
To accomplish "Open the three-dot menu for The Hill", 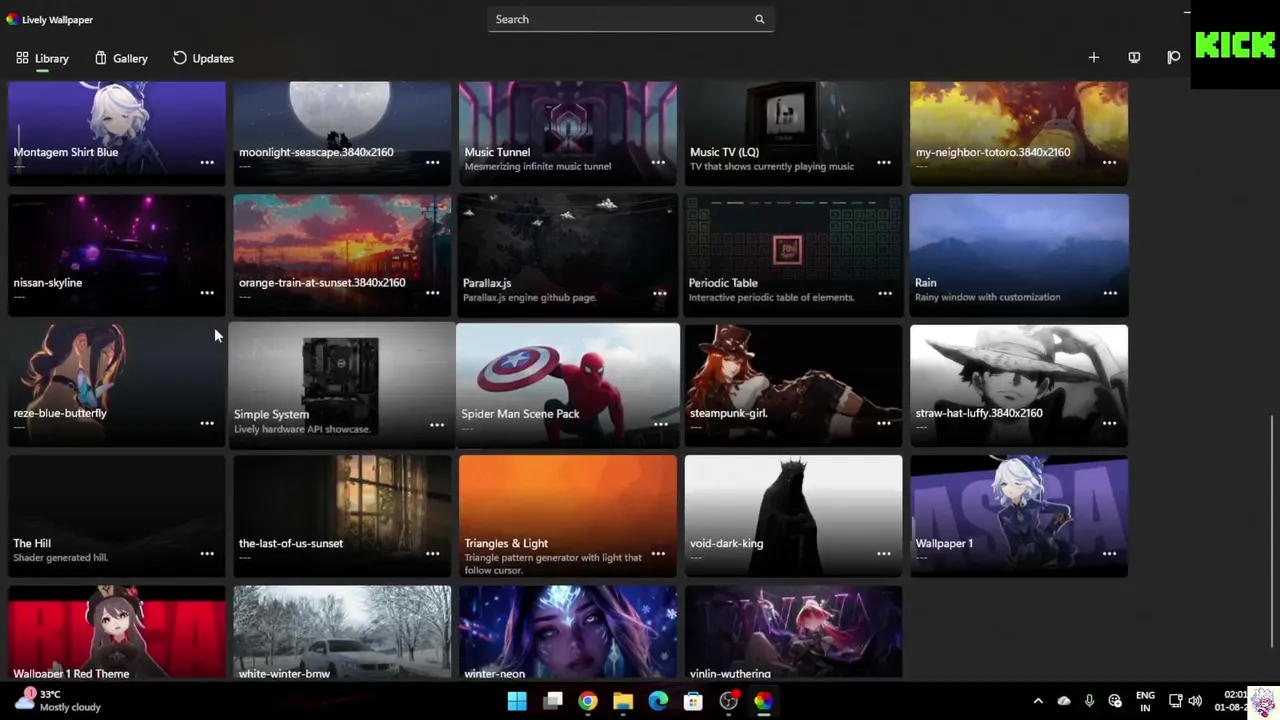I will click(x=207, y=553).
